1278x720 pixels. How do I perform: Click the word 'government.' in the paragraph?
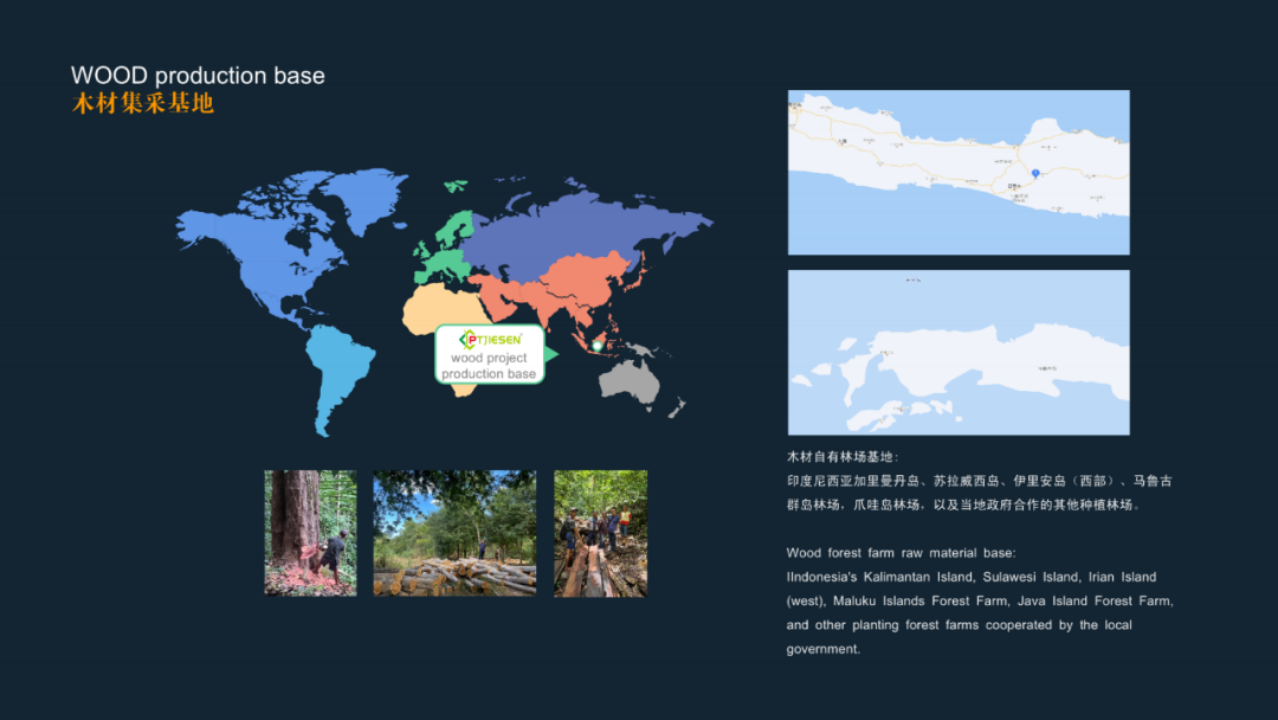(x=823, y=649)
